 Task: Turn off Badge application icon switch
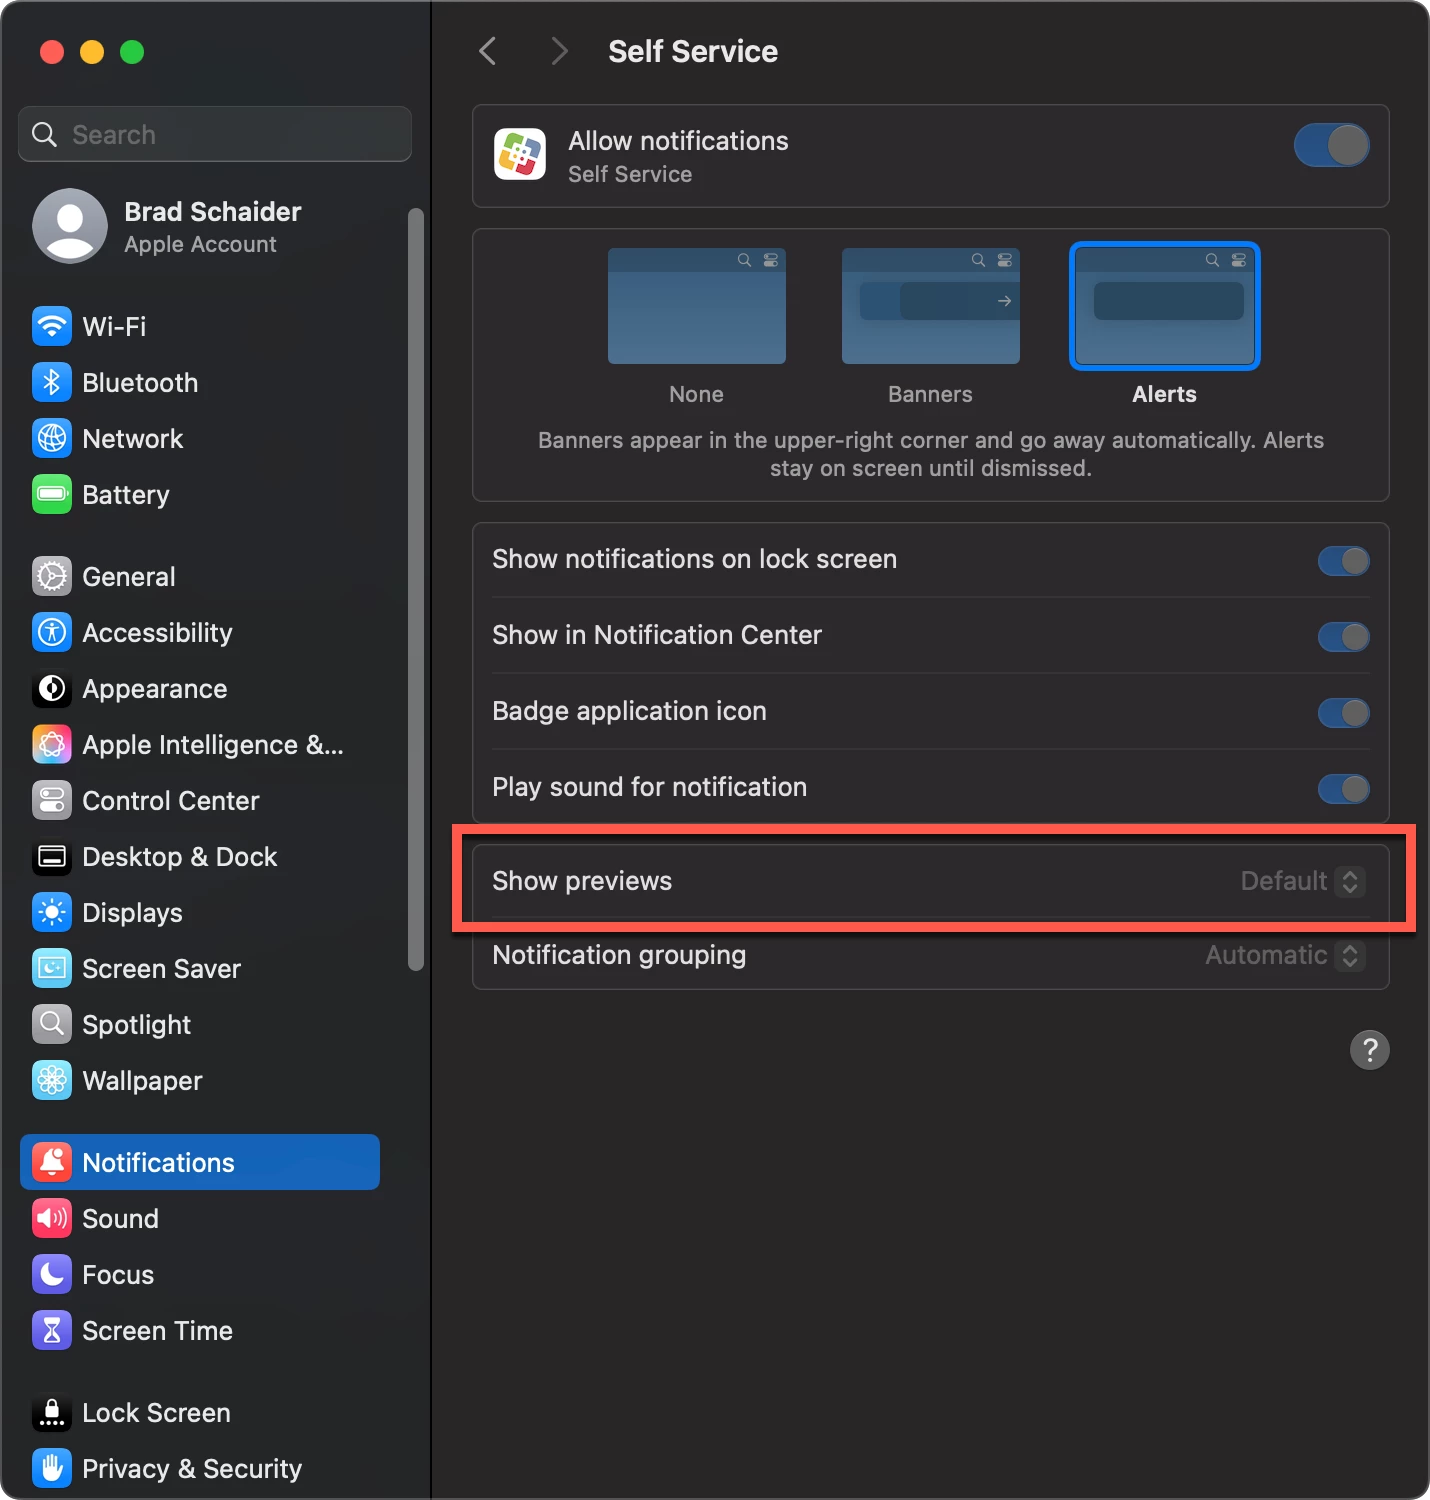tap(1344, 713)
